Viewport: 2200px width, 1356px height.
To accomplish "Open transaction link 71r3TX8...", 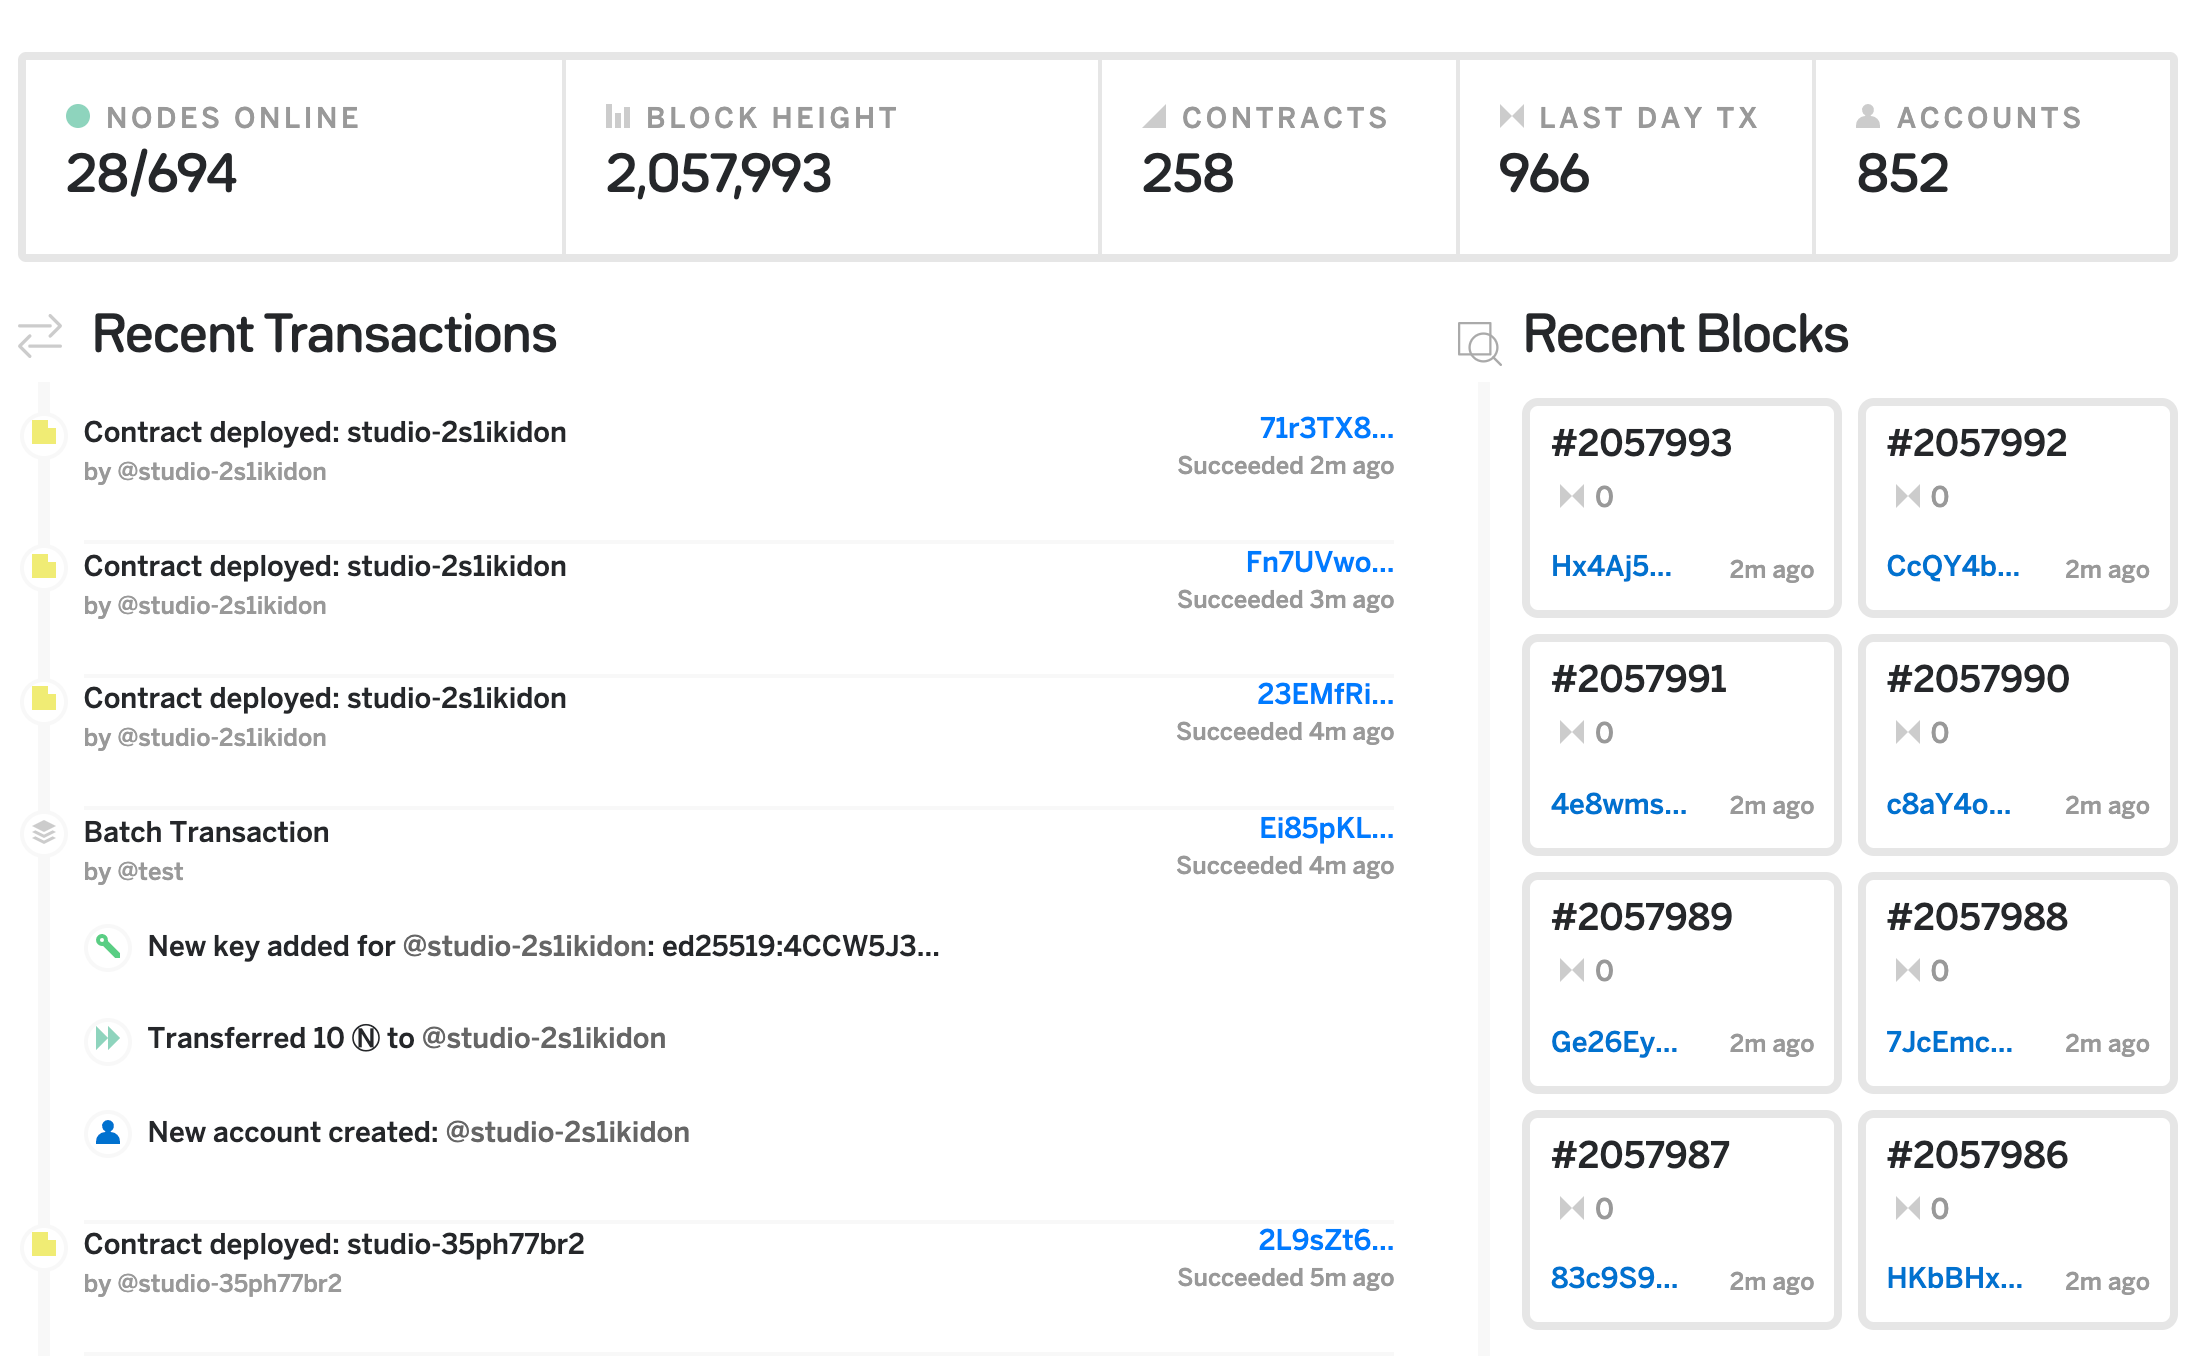I will [1325, 428].
